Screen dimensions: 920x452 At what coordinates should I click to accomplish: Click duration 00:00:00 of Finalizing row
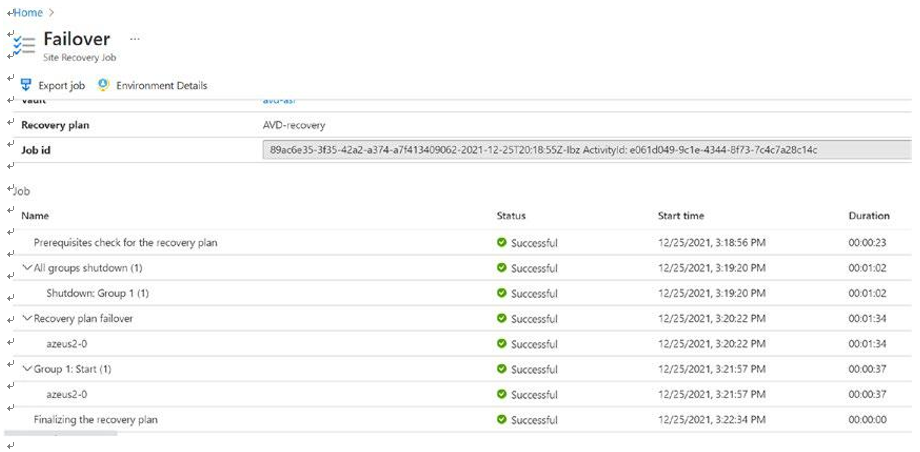tap(867, 420)
